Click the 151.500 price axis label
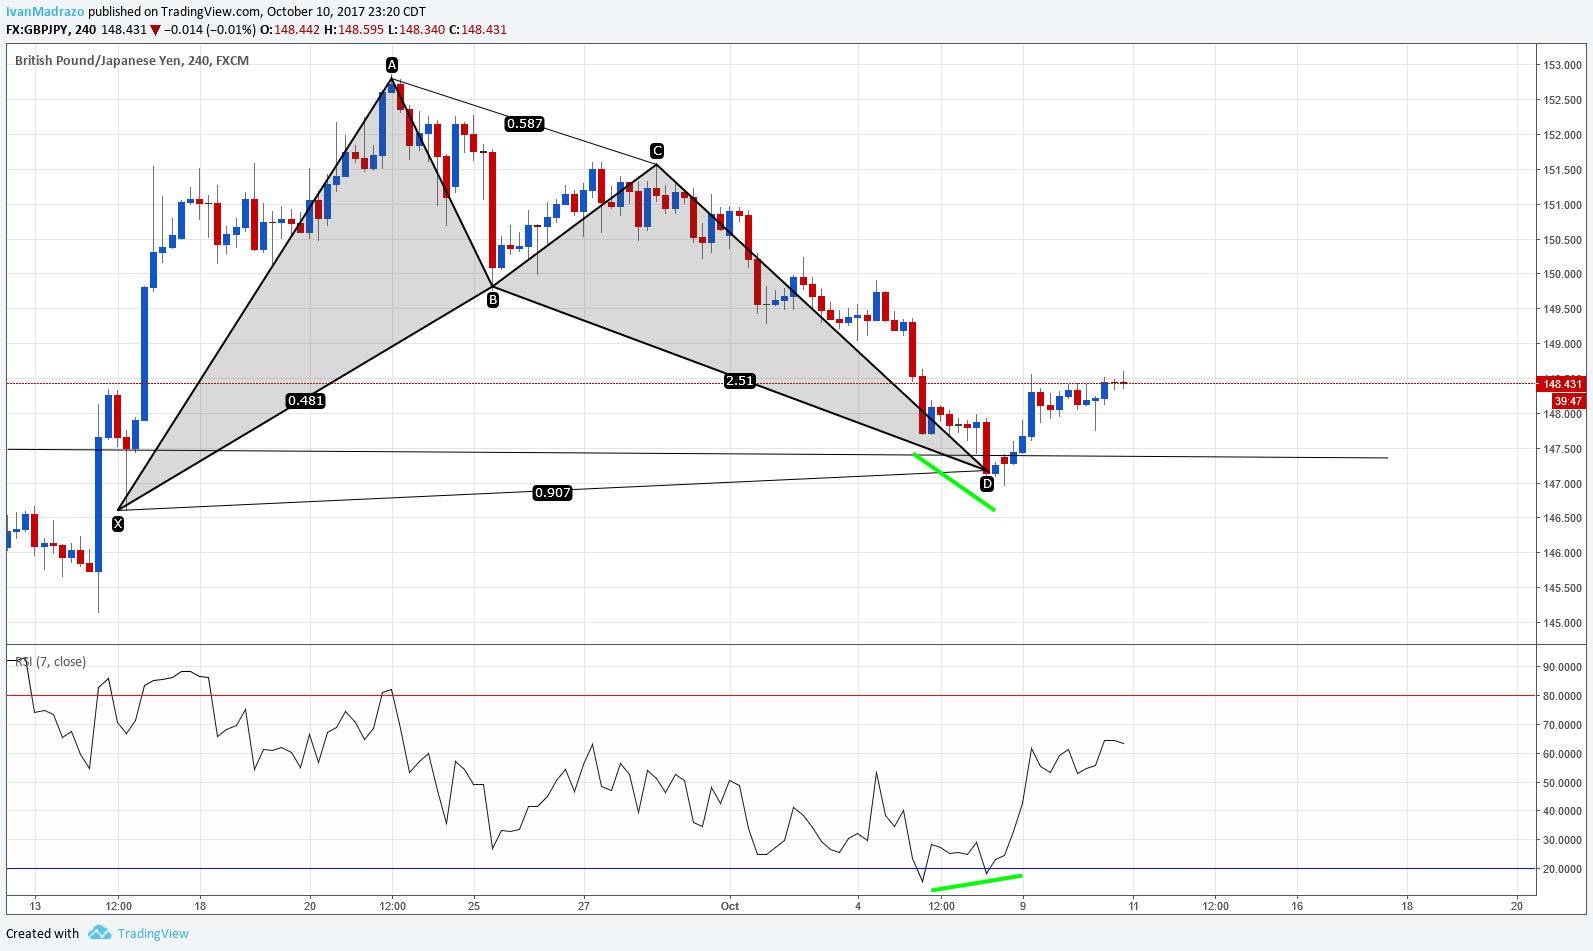This screenshot has height=951, width=1593. tap(1563, 170)
